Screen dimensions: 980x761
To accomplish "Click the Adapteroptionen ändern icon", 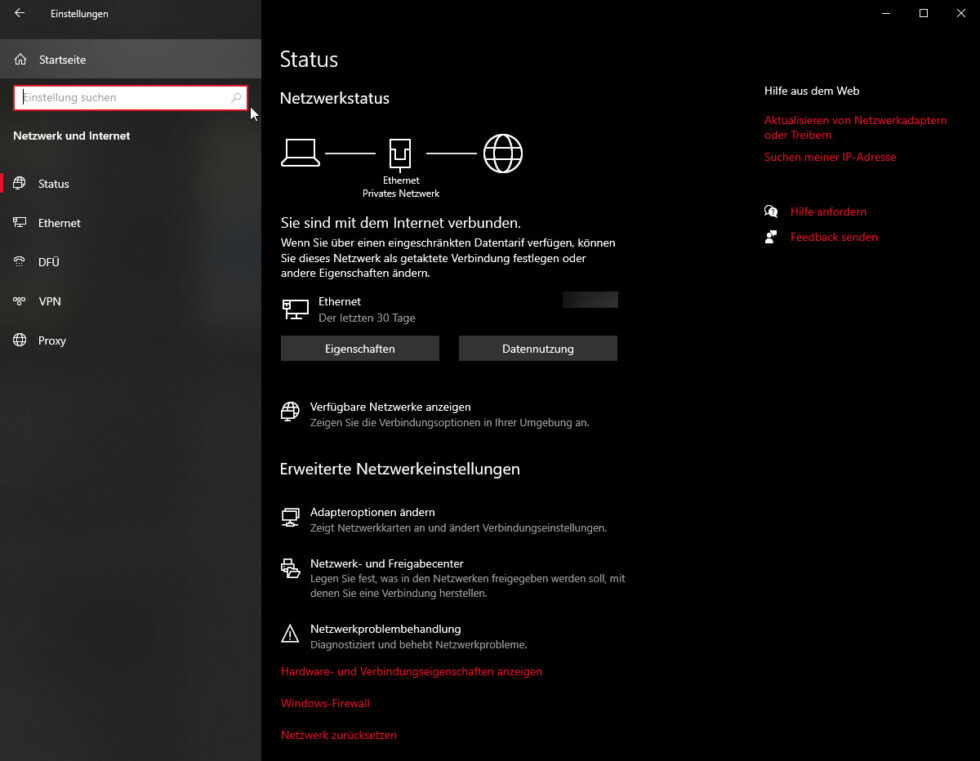I will (x=290, y=517).
